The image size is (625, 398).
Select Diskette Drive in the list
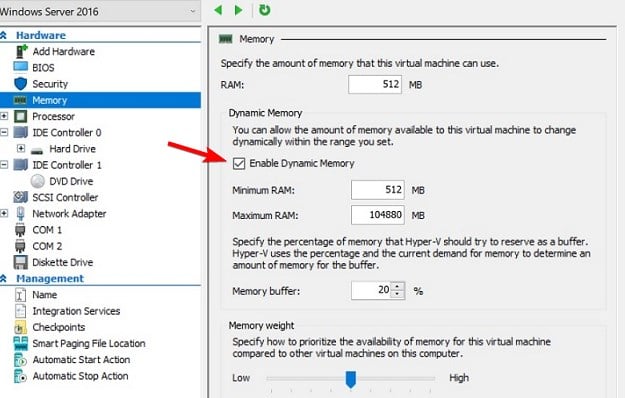tap(63, 262)
